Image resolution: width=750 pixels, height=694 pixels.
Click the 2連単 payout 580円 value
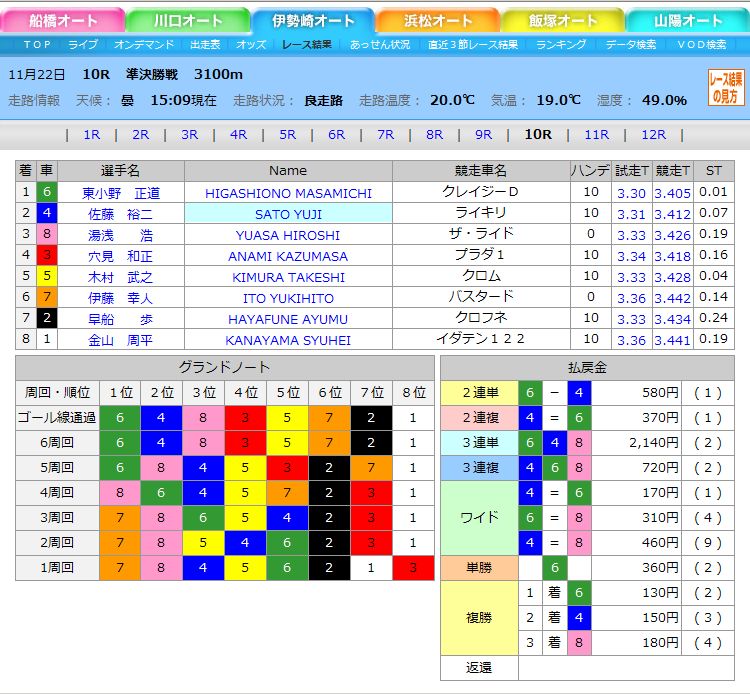660,393
